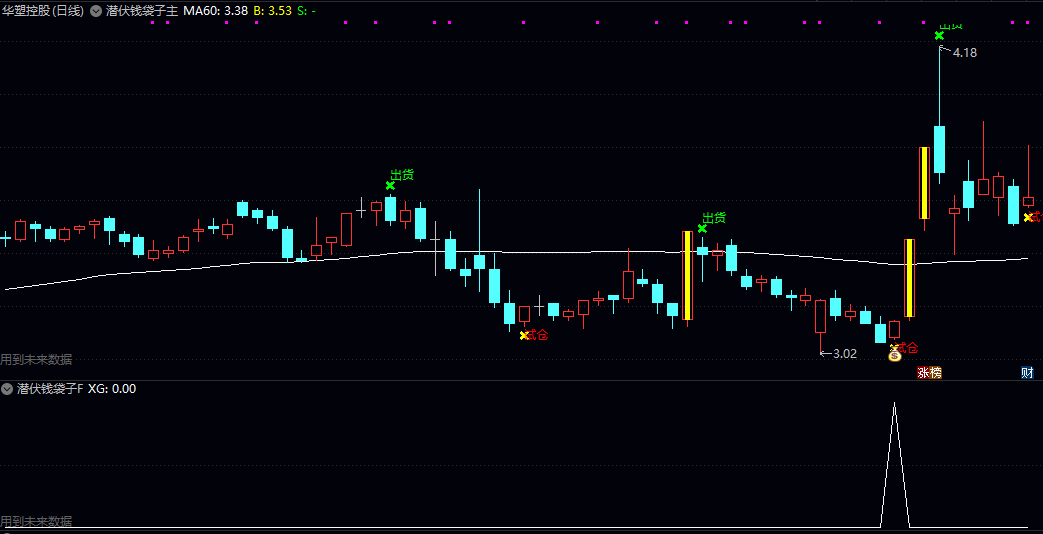Click the yellow X marker at the chart's right edge
The width and height of the screenshot is (1043, 534).
point(1028,217)
